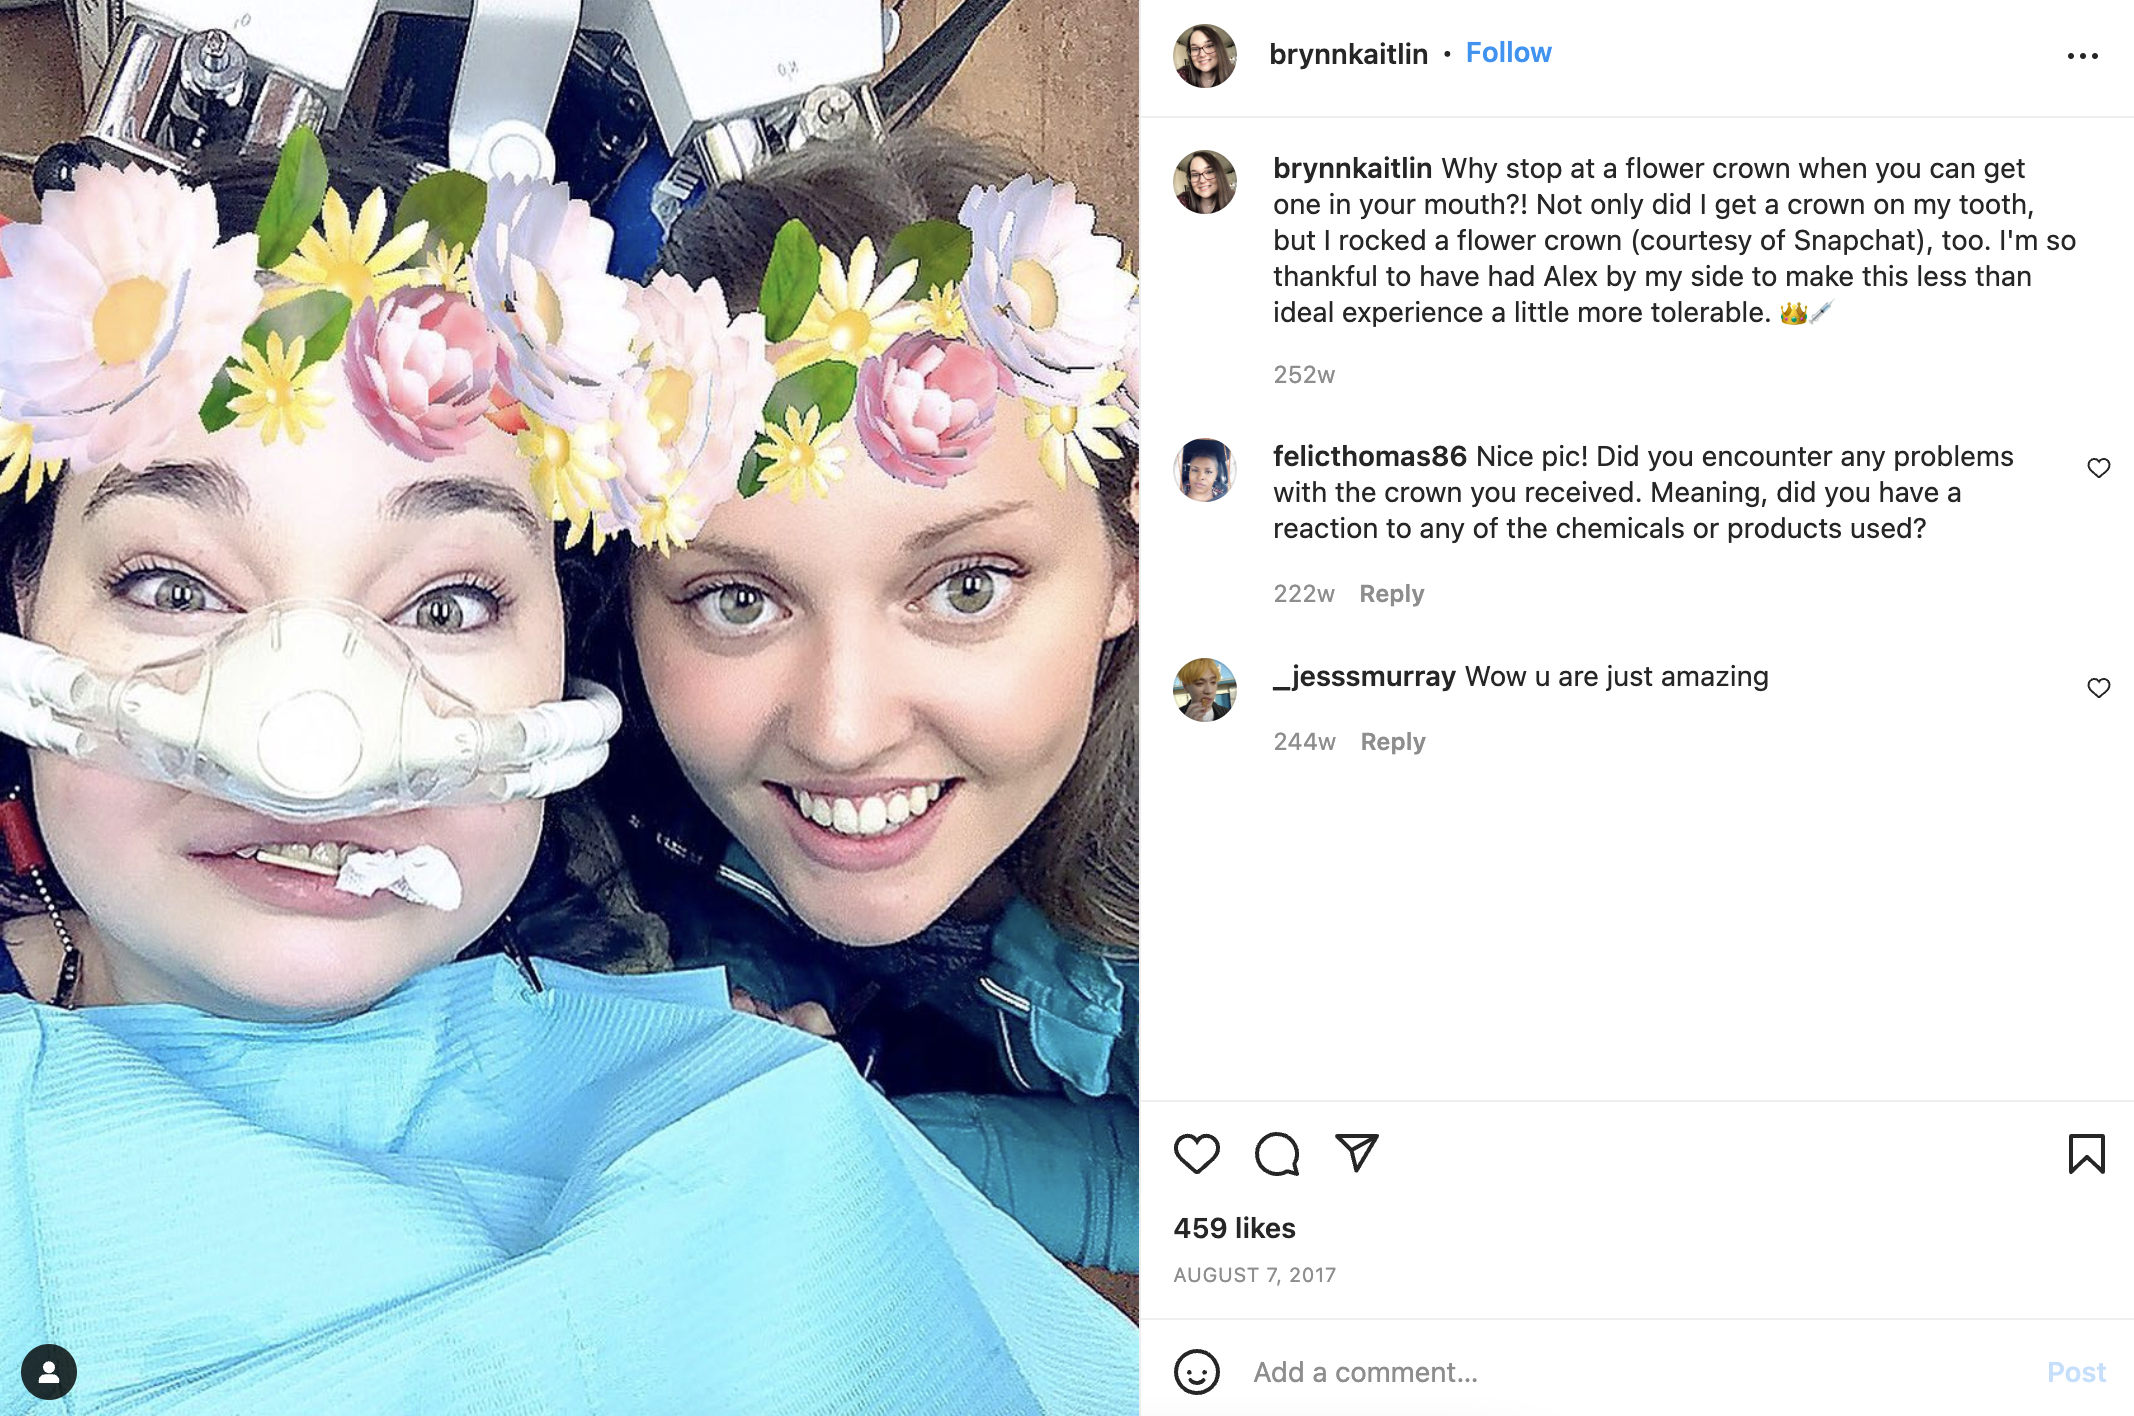Open emoji picker smiley icon
The width and height of the screenshot is (2134, 1416).
(x=1196, y=1372)
